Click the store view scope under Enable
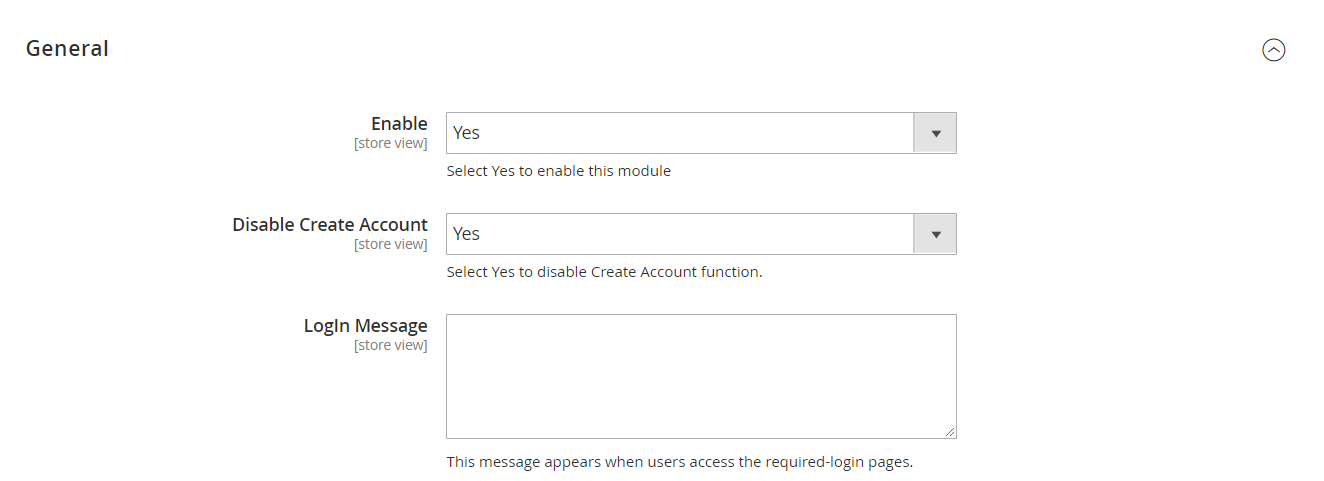This screenshot has height=481, width=1324. [x=390, y=144]
